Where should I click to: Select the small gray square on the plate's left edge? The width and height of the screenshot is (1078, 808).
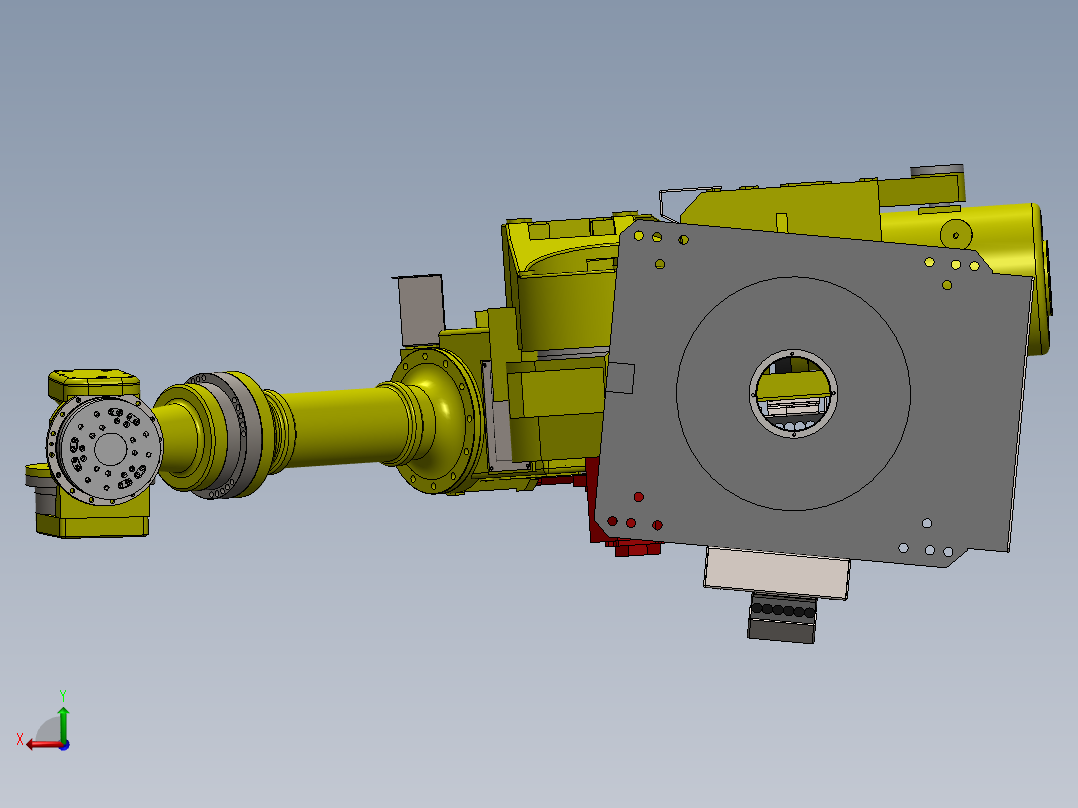(x=620, y=378)
